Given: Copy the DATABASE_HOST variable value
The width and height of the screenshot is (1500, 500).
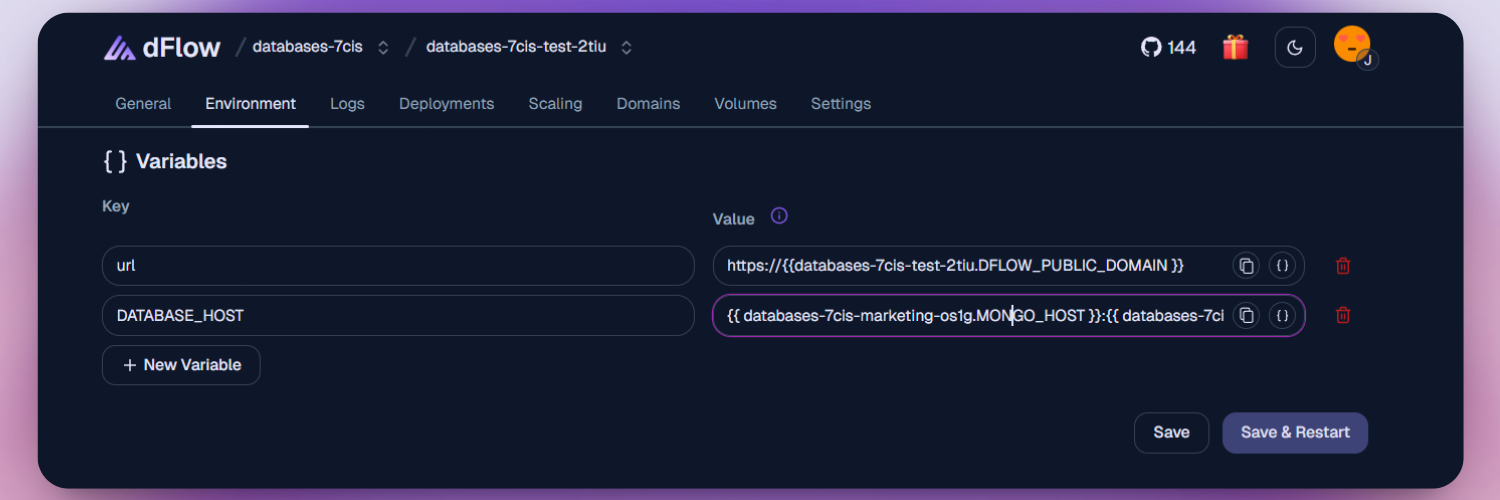Looking at the screenshot, I should point(1246,315).
